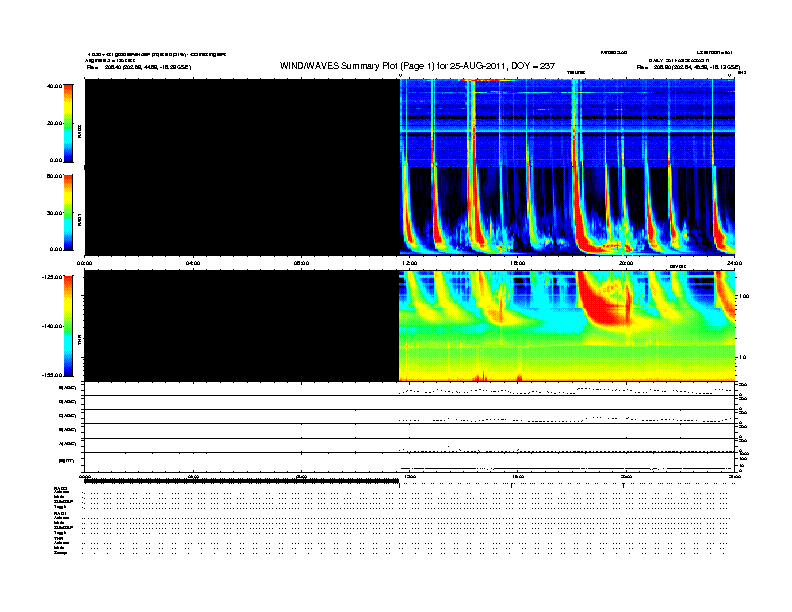Click the -140.00 label on TNR scale
792x612 pixels.
coord(52,326)
